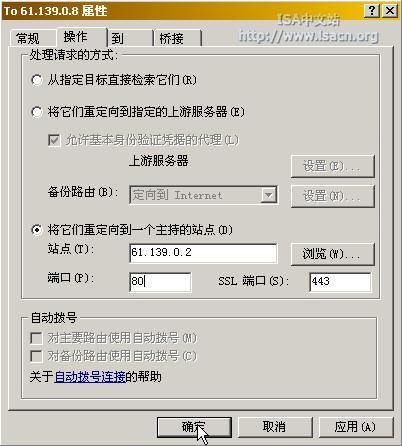Image resolution: width=402 pixels, height=446 pixels.
Task: Open the 到 tab
Action: [x=130, y=38]
